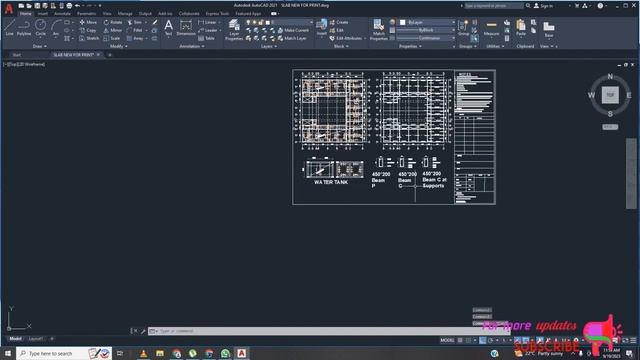Open the Annotate ribbon tab
This screenshot has width=640, height=360.
coord(62,13)
